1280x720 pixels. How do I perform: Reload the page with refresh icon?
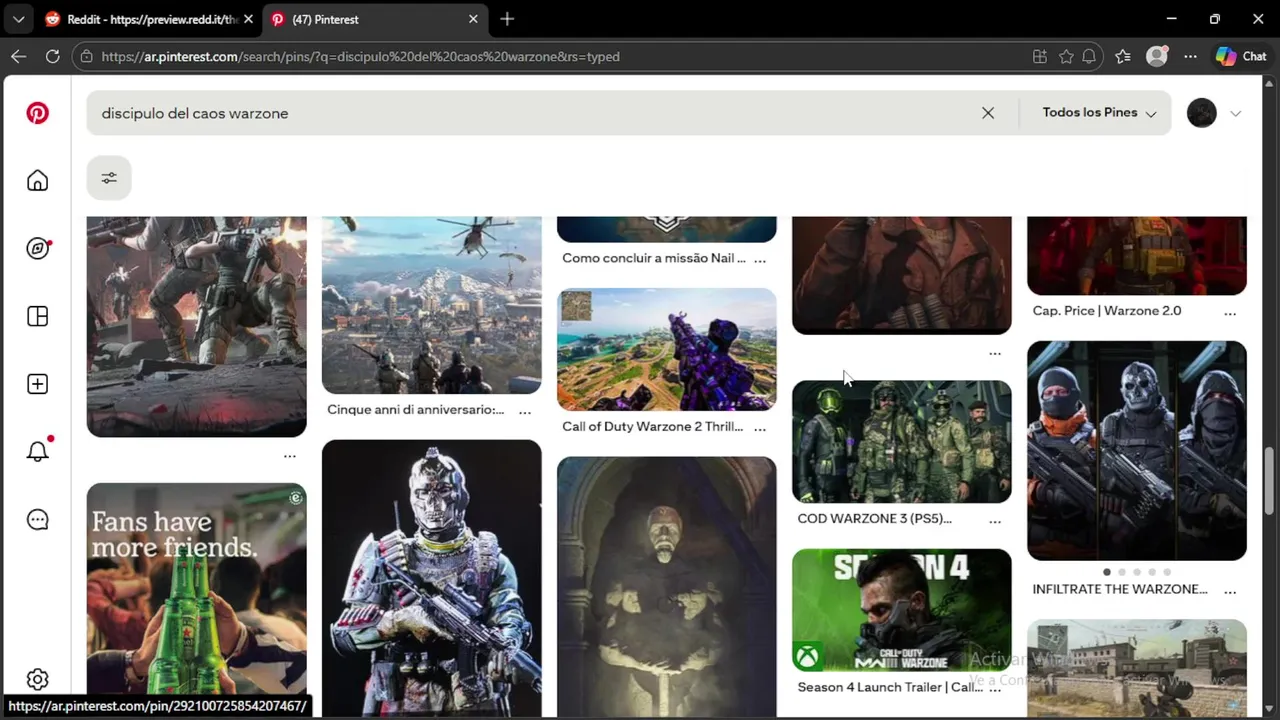(x=52, y=57)
